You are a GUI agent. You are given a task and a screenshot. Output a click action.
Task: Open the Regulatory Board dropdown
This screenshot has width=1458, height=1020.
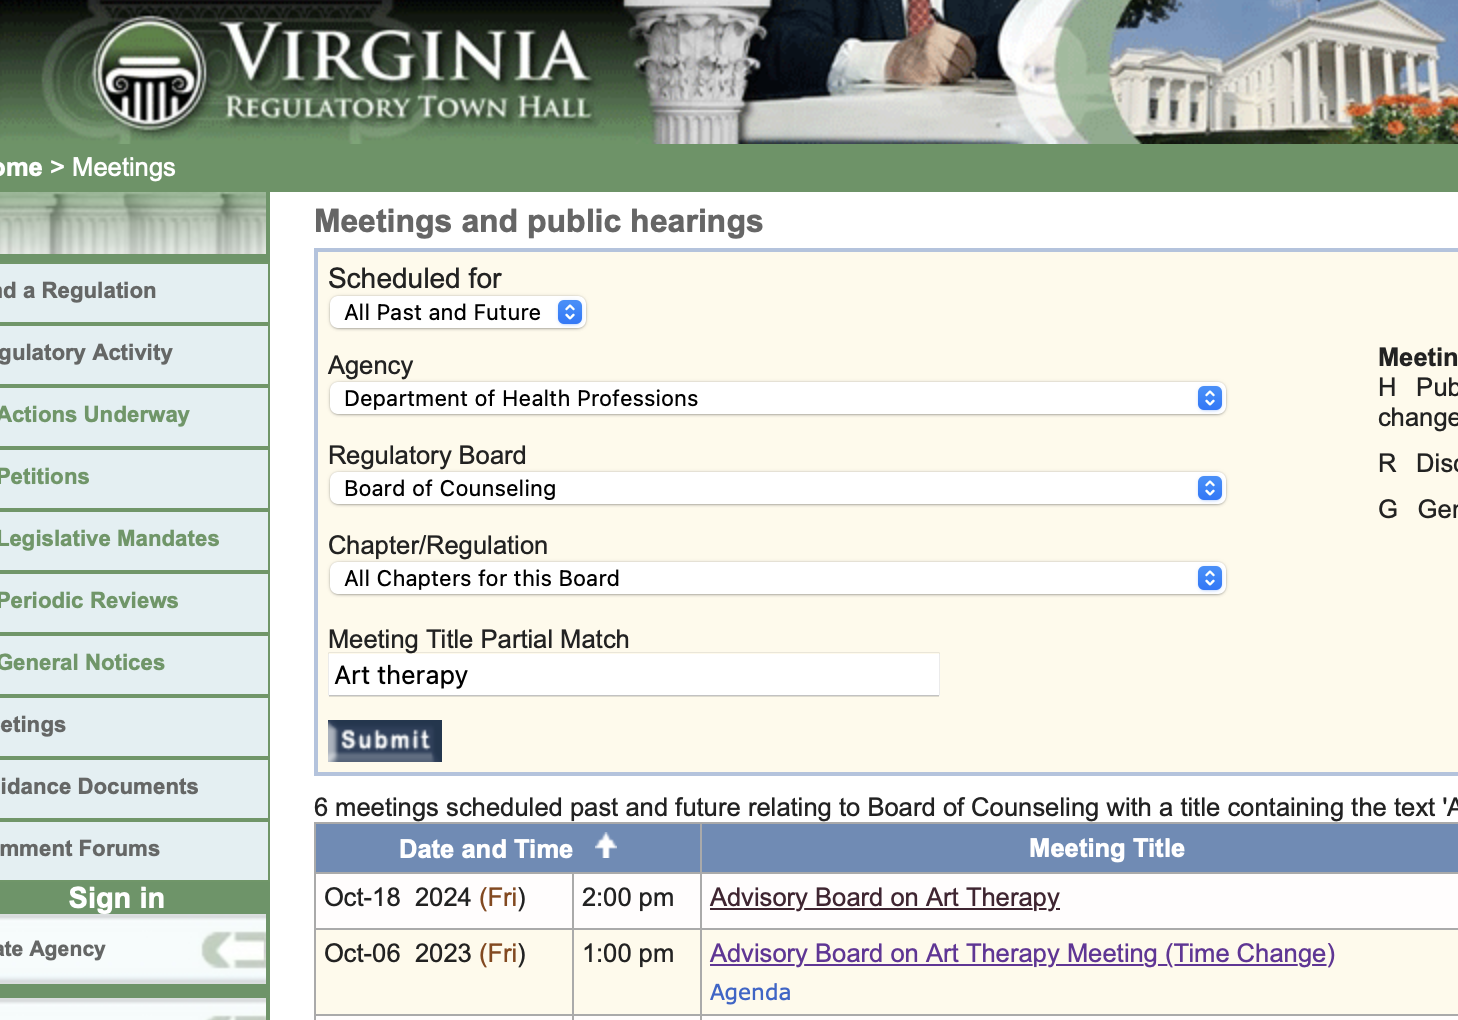776,489
